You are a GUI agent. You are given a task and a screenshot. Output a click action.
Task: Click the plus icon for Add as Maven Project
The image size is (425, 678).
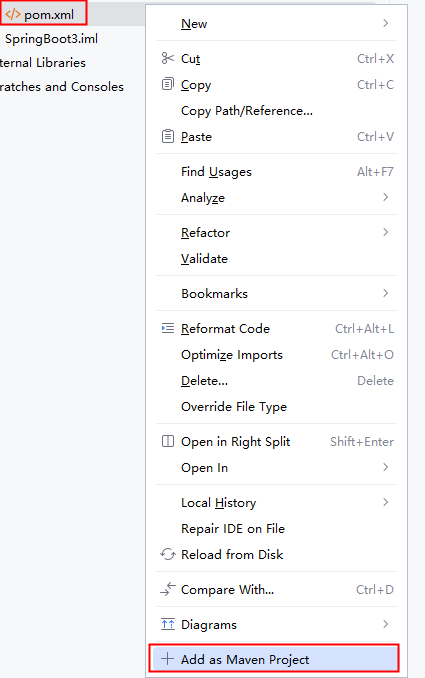coord(167,659)
